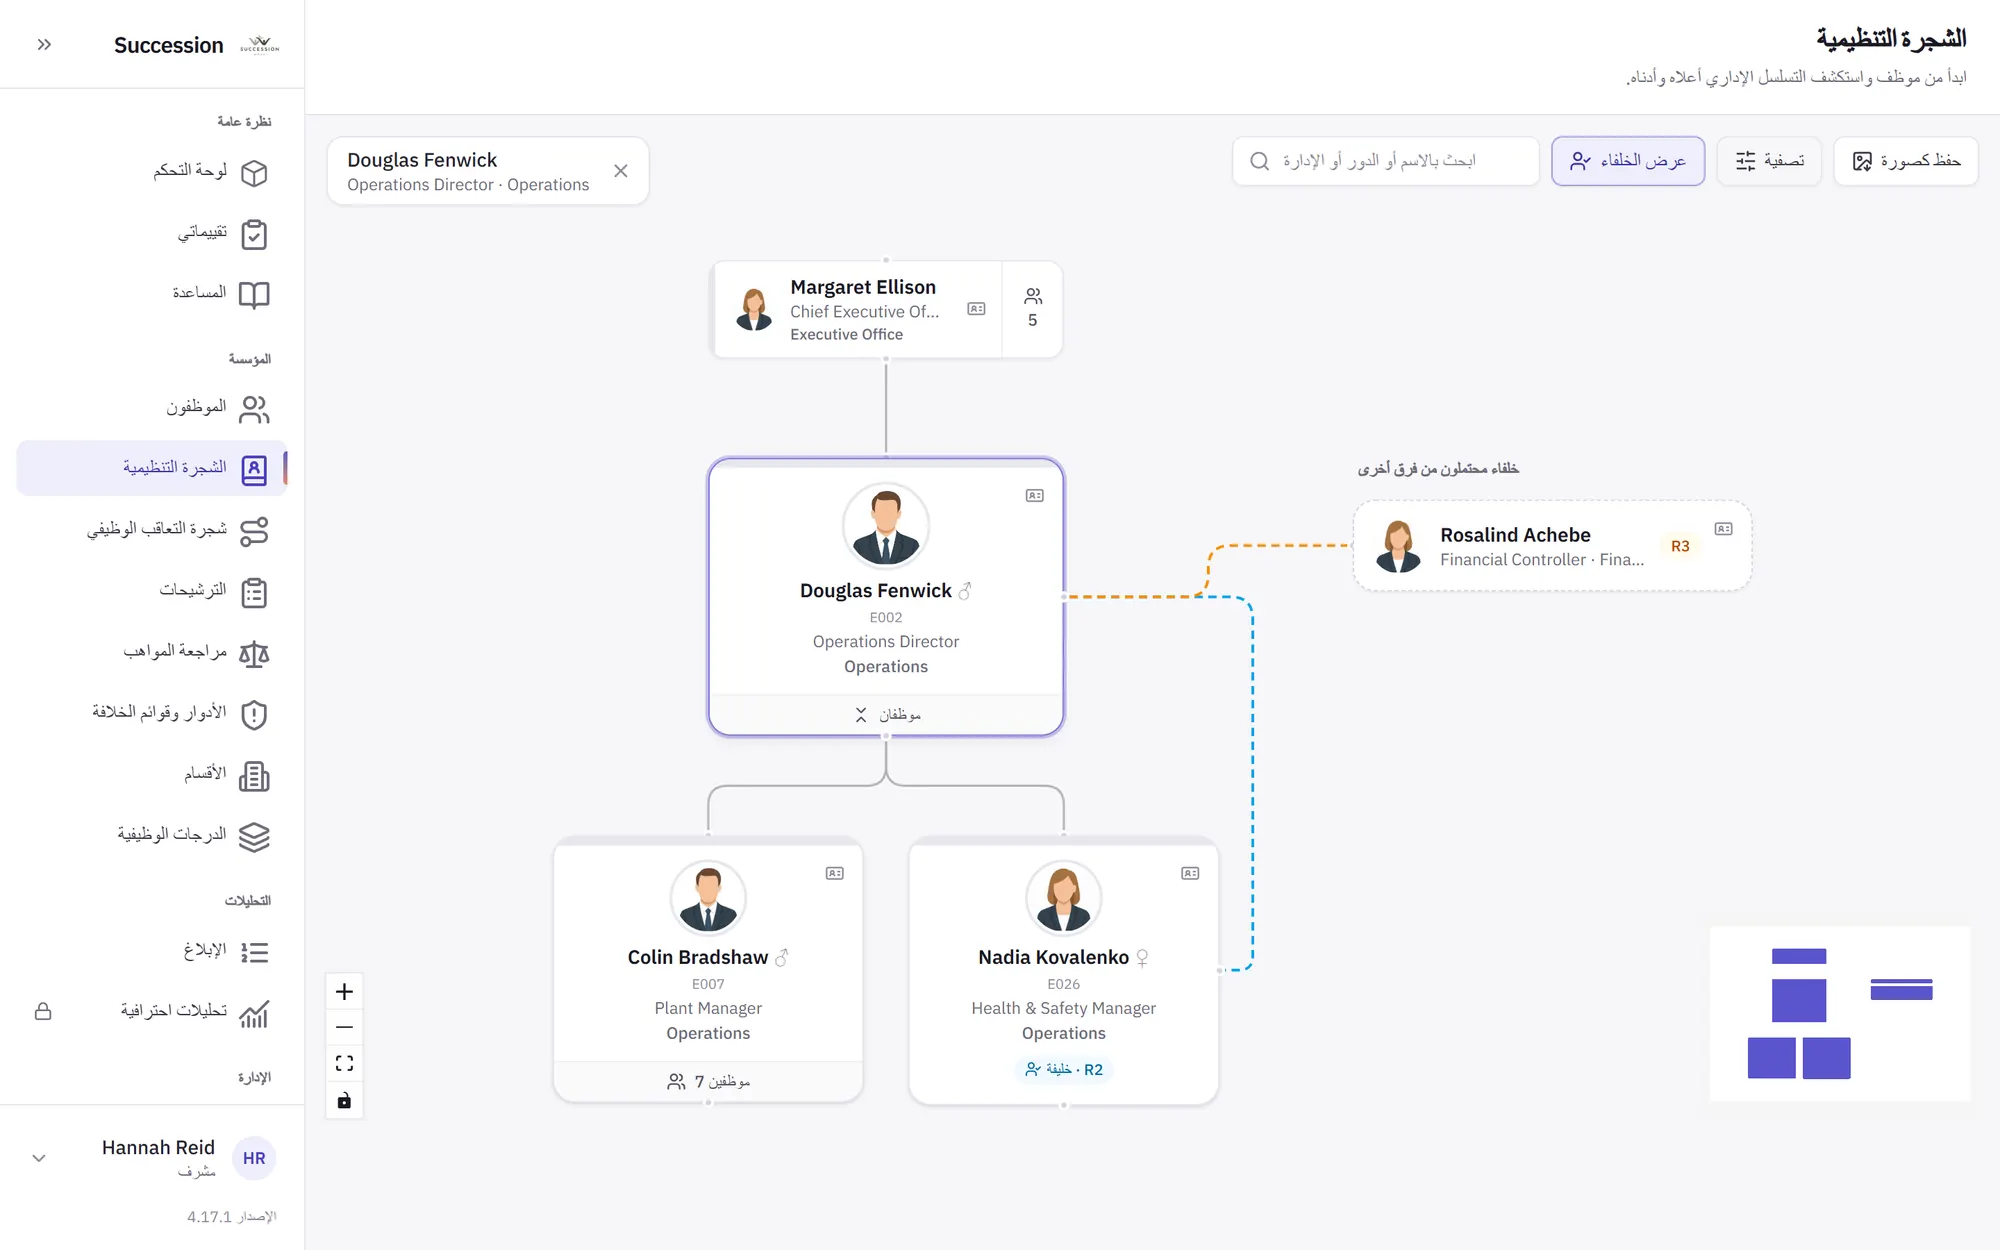The image size is (2000, 1250).
Task: Focus the employee search field
Action: 1385,161
